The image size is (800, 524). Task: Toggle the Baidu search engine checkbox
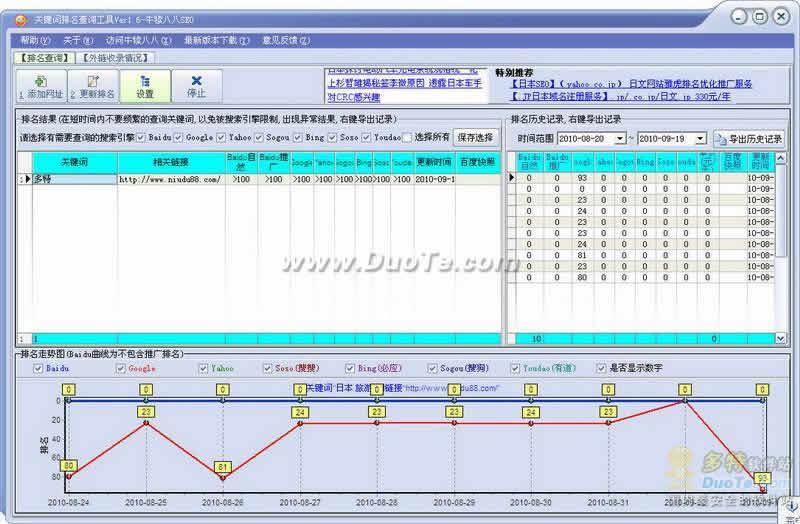pyautogui.click(x=141, y=137)
